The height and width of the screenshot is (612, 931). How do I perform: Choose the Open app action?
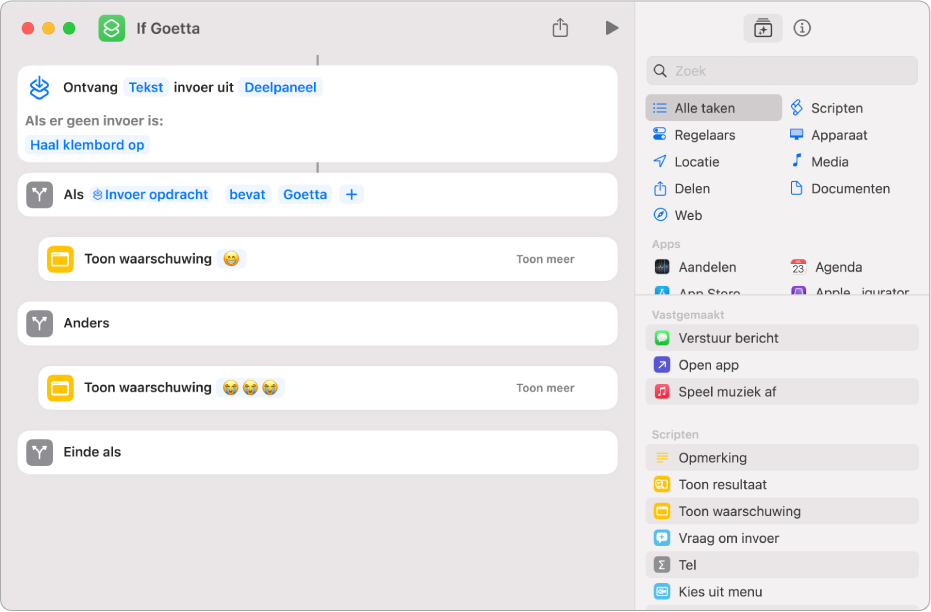coord(782,365)
